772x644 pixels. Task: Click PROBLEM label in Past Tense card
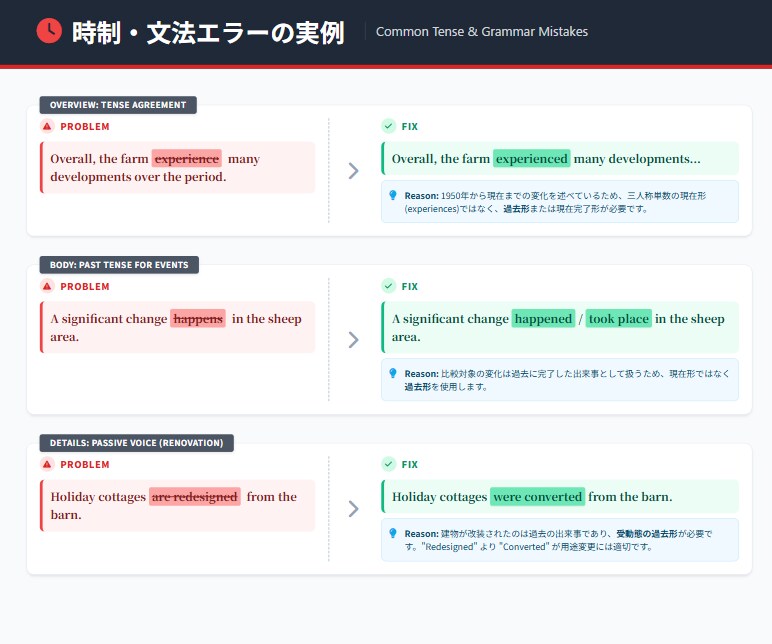click(85, 286)
